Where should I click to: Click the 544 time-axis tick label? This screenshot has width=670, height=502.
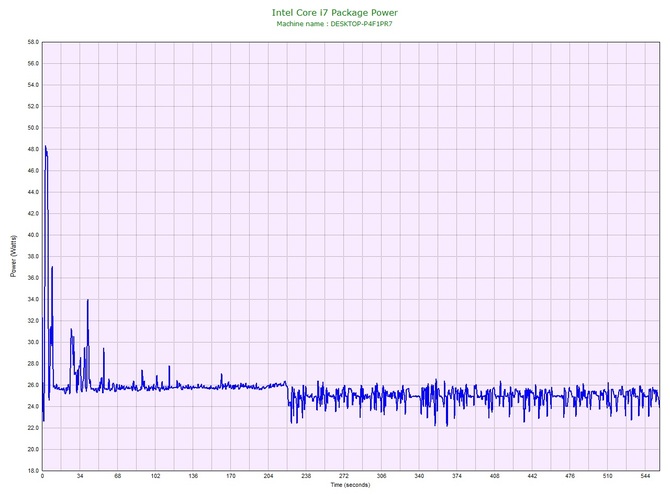coord(645,476)
